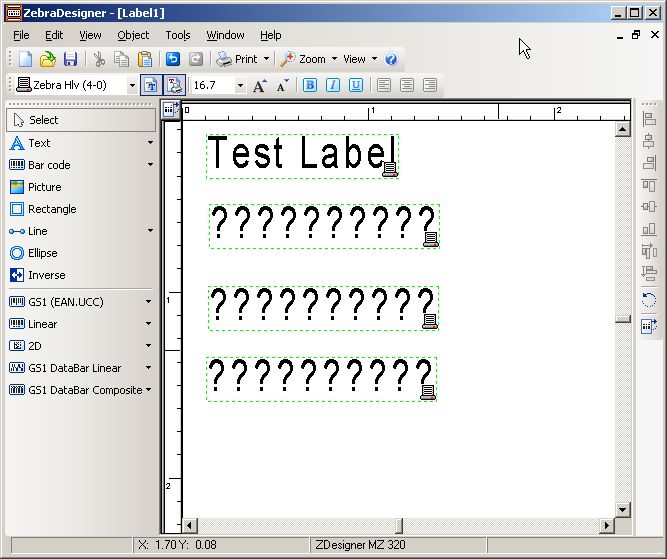This screenshot has width=667, height=559.
Task: Click the rotate icon in right toolbar
Action: [x=649, y=300]
